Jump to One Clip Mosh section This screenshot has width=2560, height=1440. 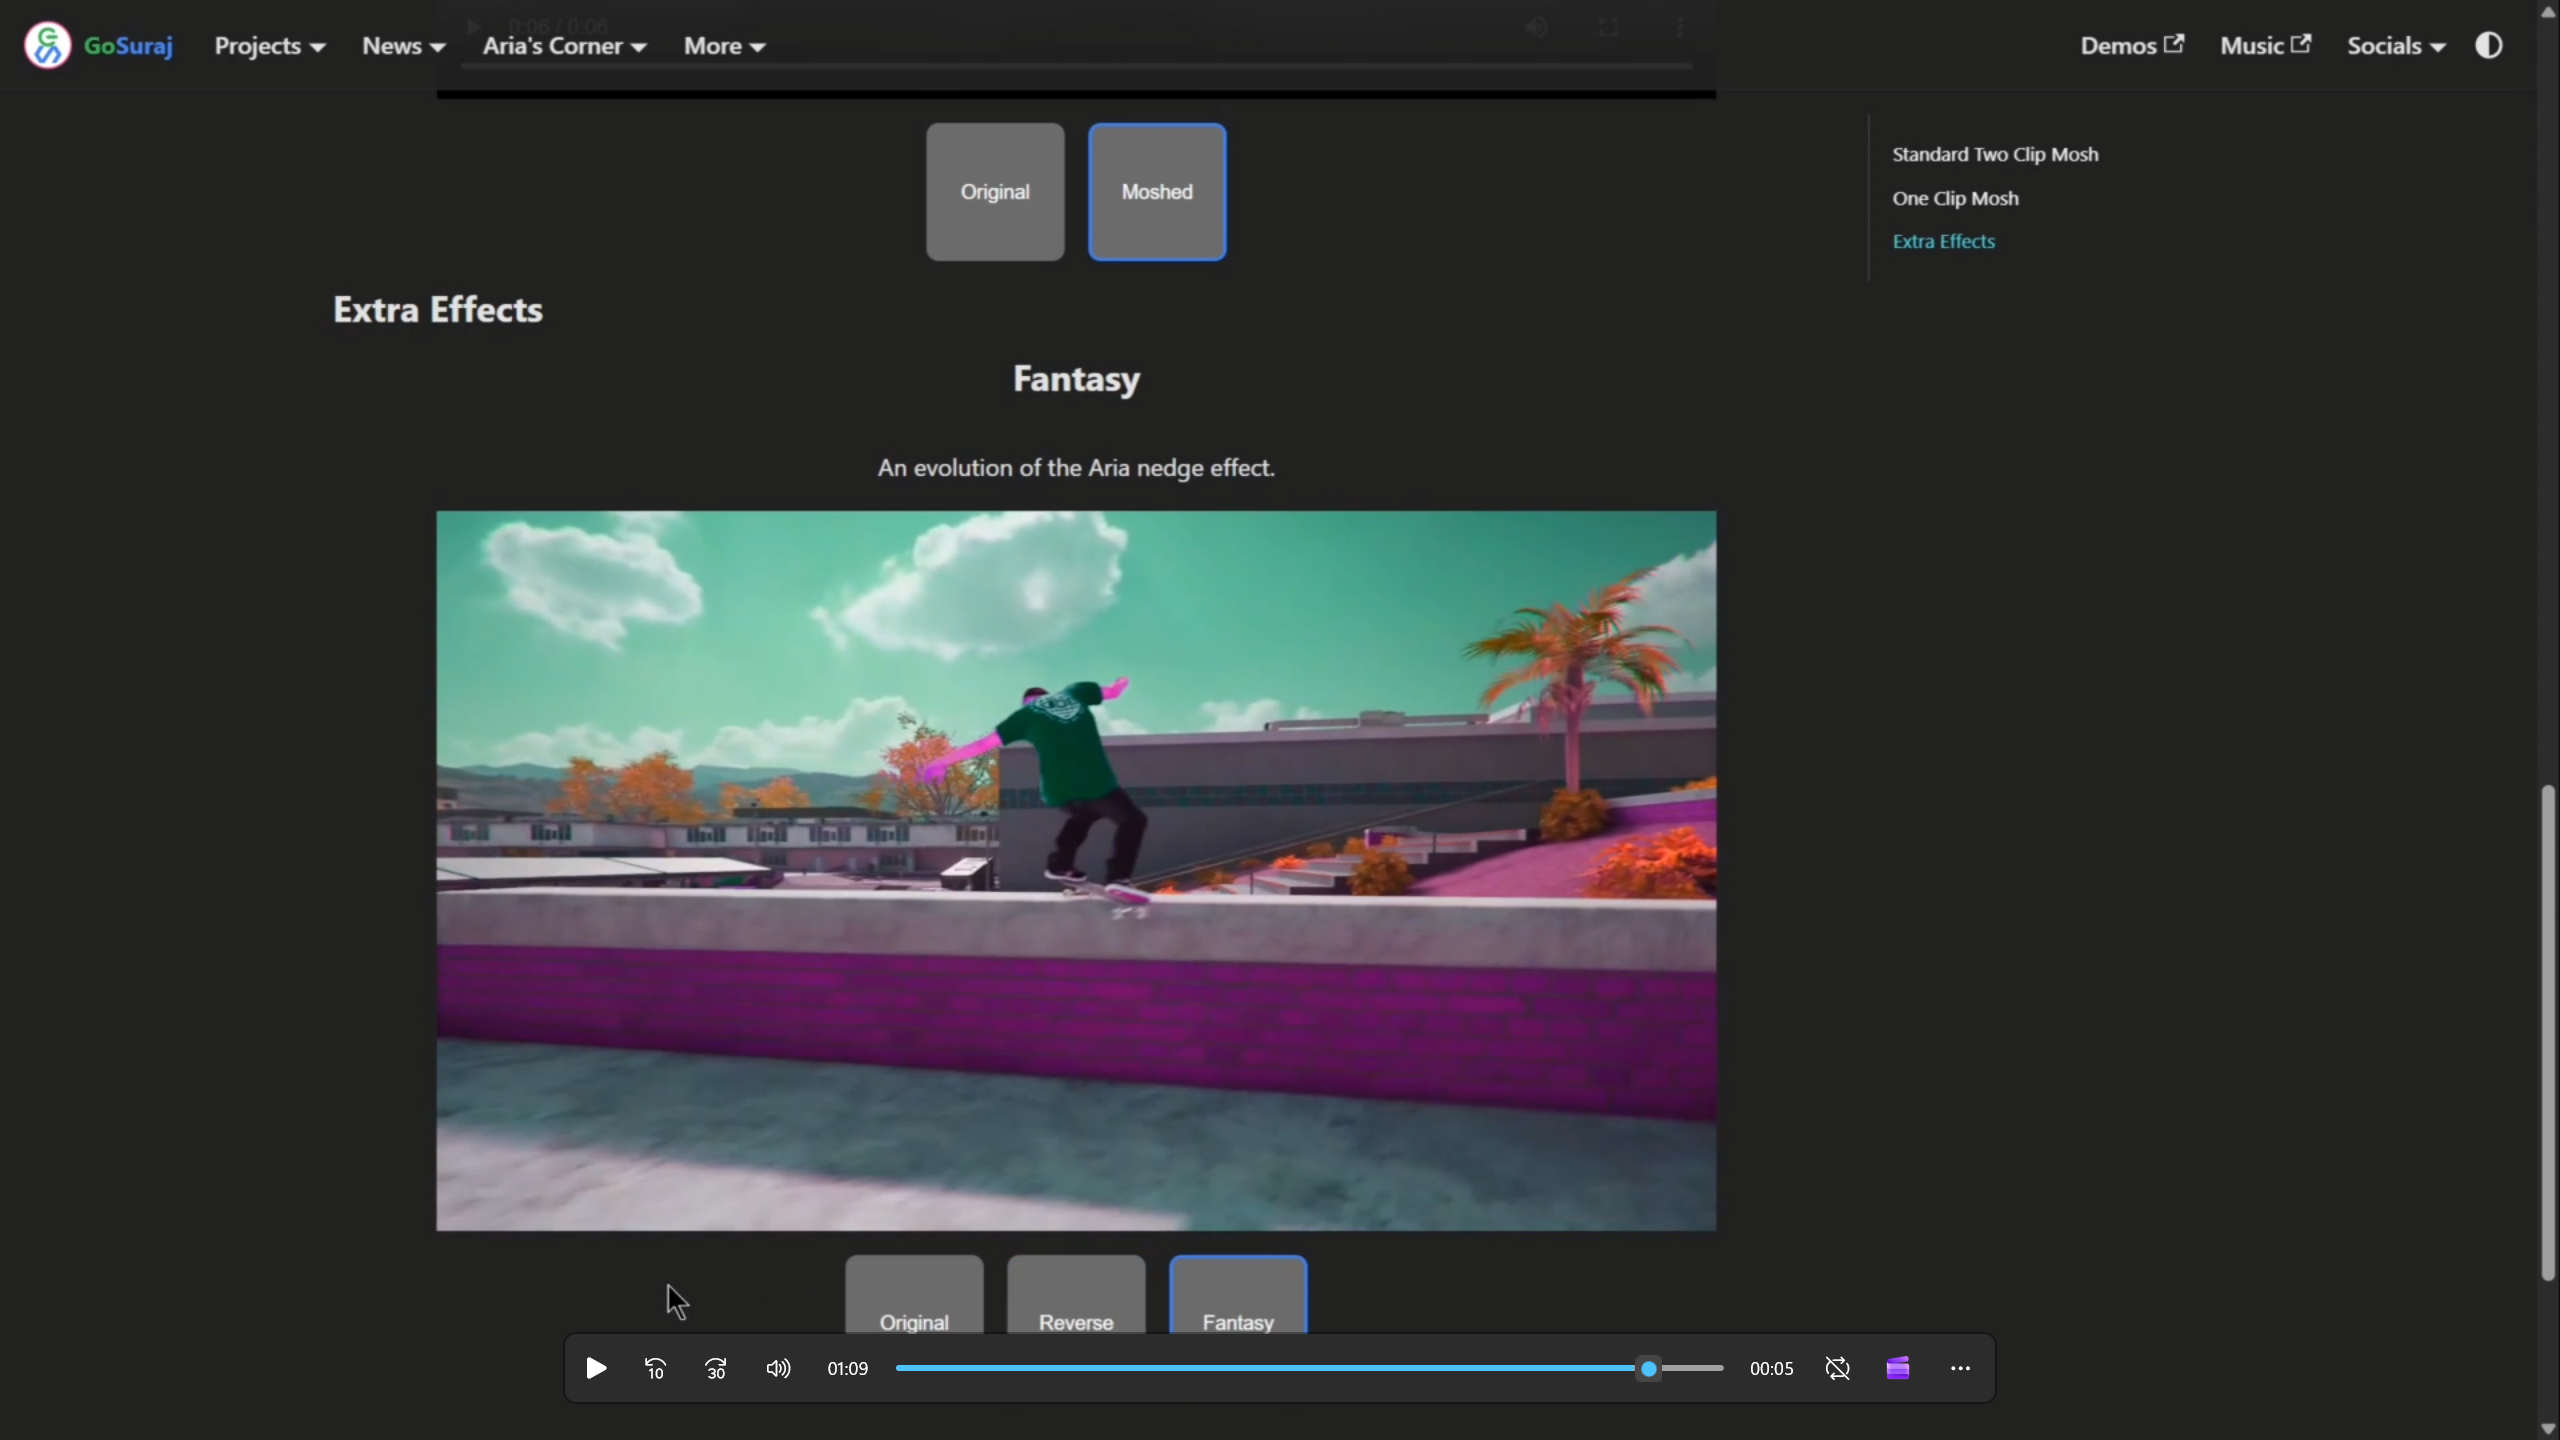coord(1955,198)
